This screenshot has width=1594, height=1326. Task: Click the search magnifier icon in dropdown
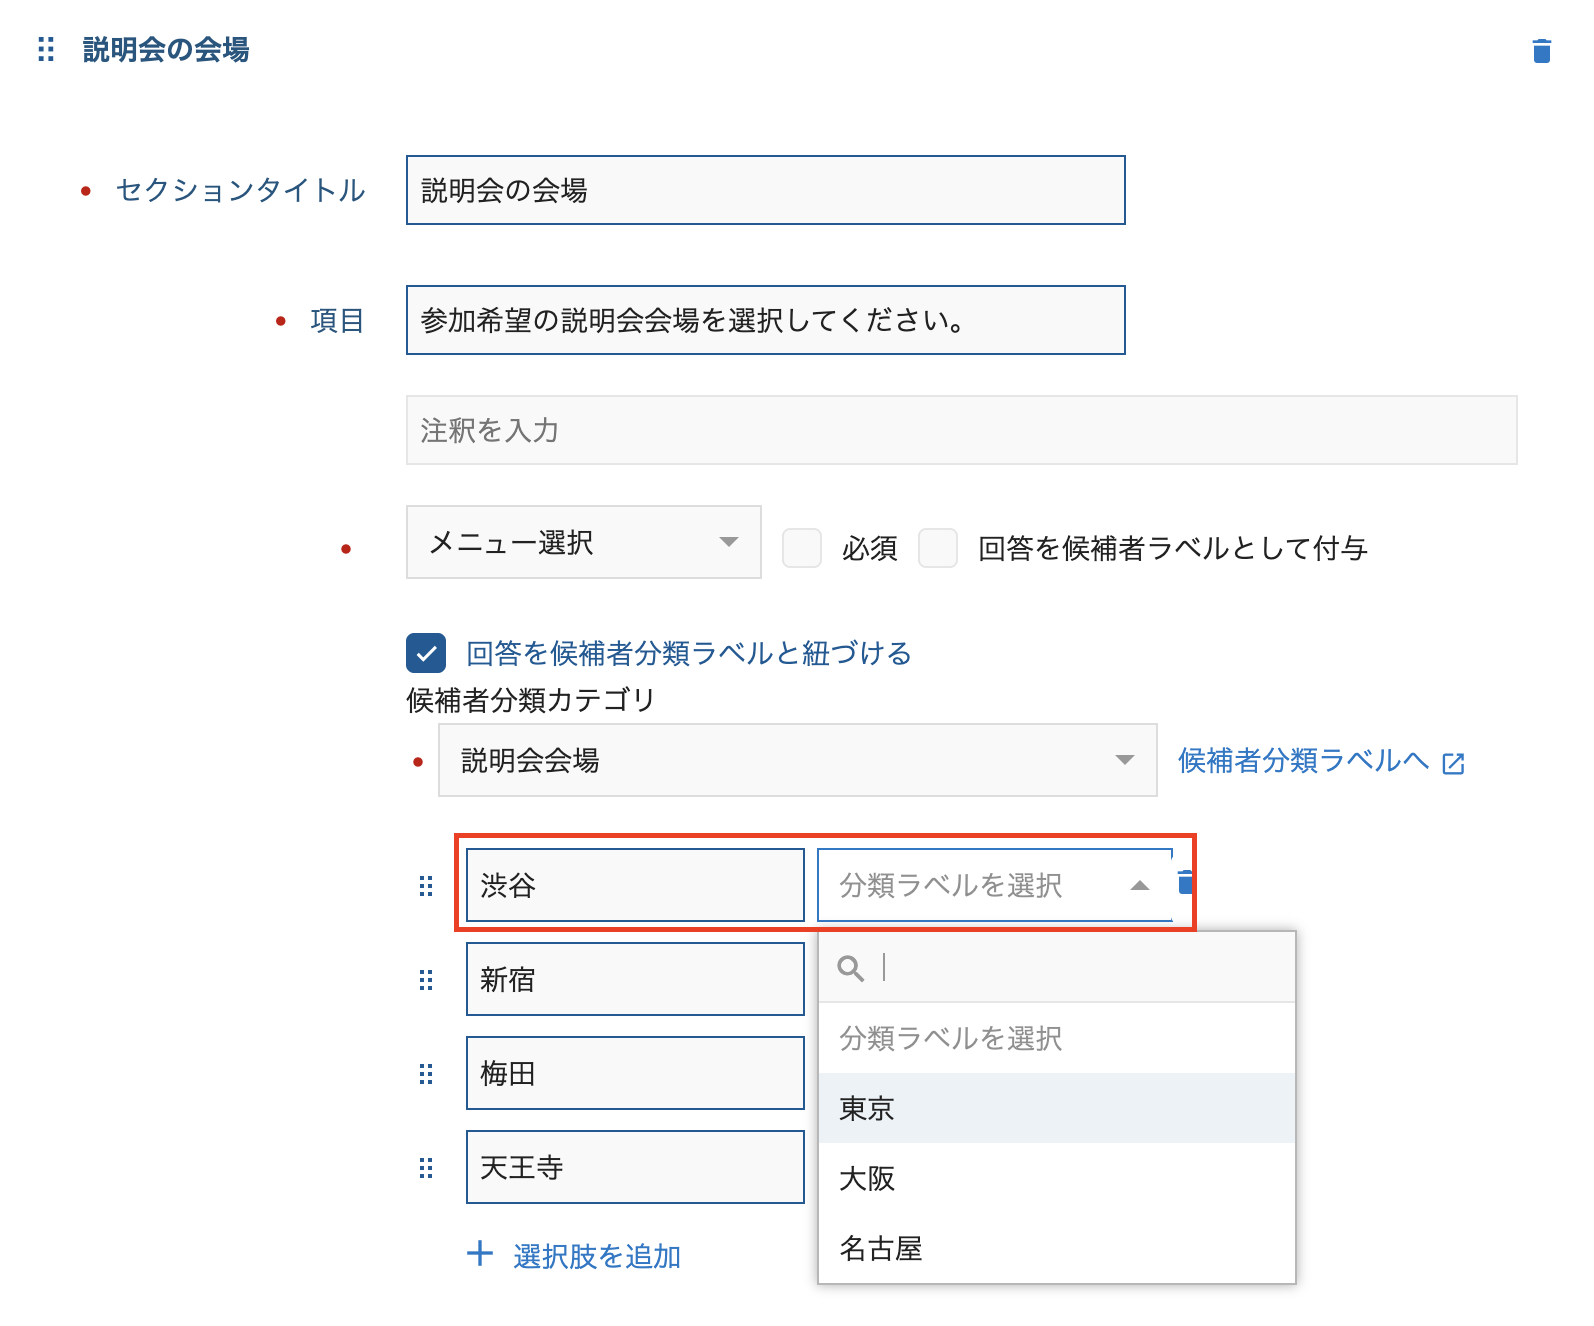pyautogui.click(x=850, y=968)
